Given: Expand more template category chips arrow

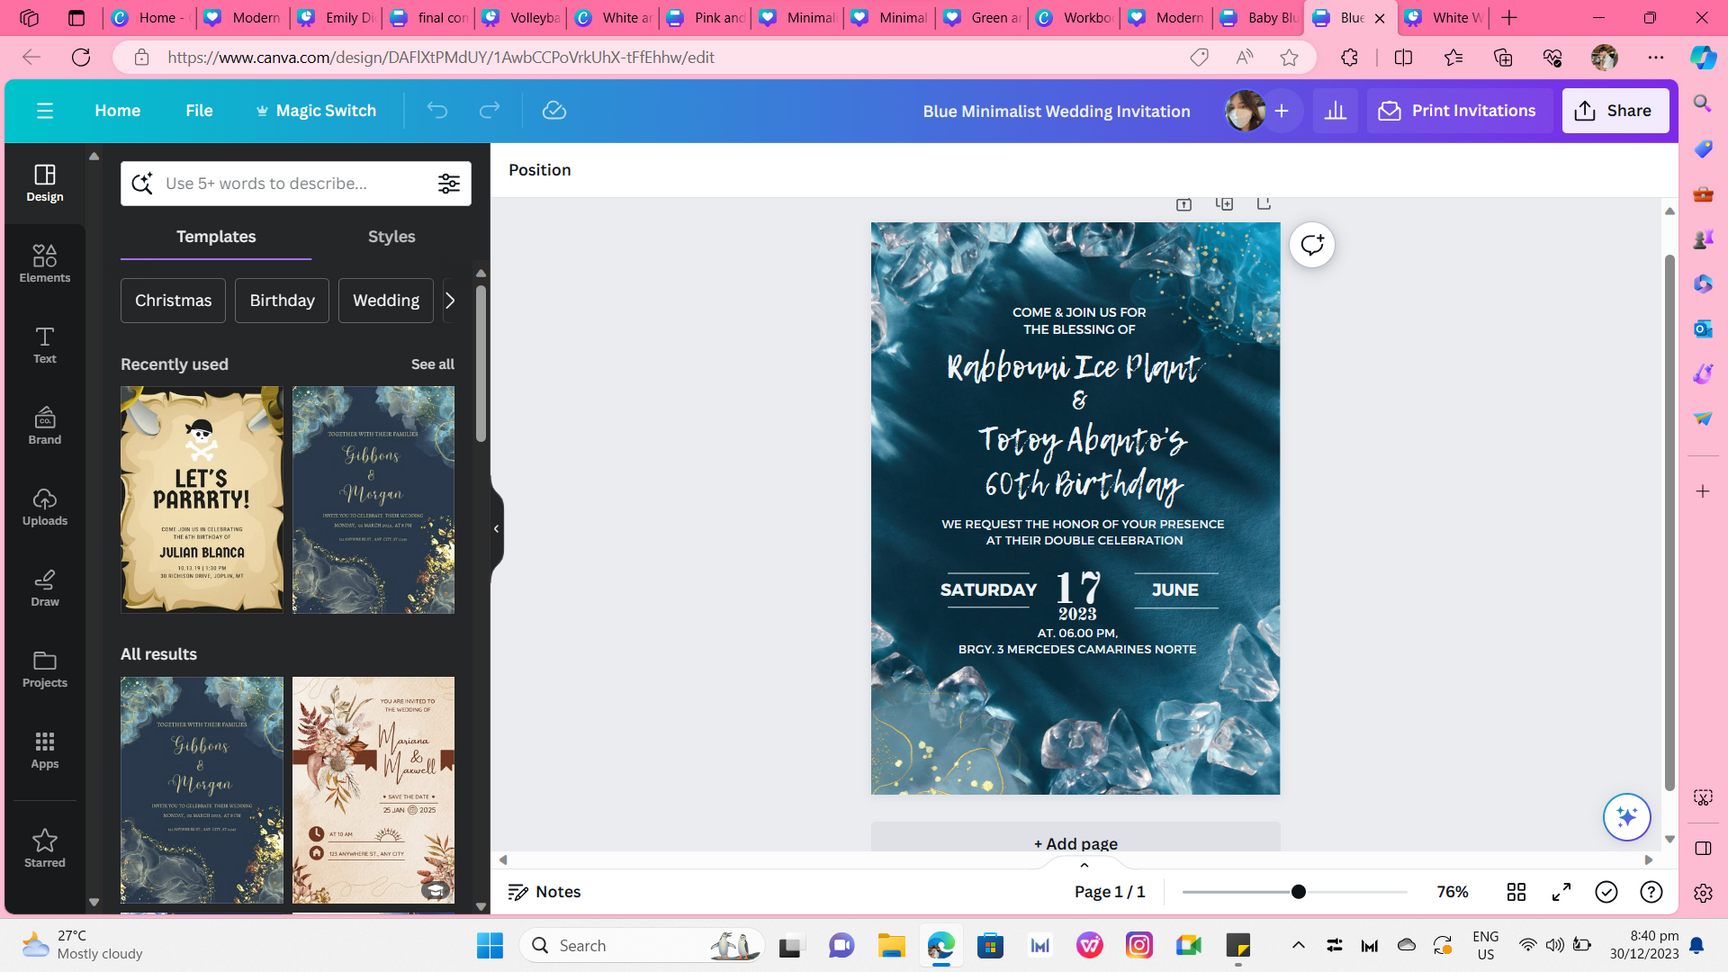Looking at the screenshot, I should point(450,300).
